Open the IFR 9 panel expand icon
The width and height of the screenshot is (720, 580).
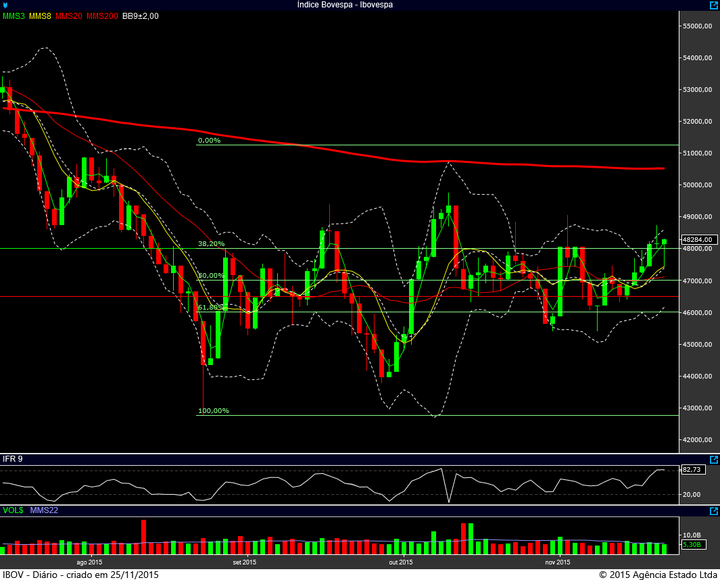[714, 459]
